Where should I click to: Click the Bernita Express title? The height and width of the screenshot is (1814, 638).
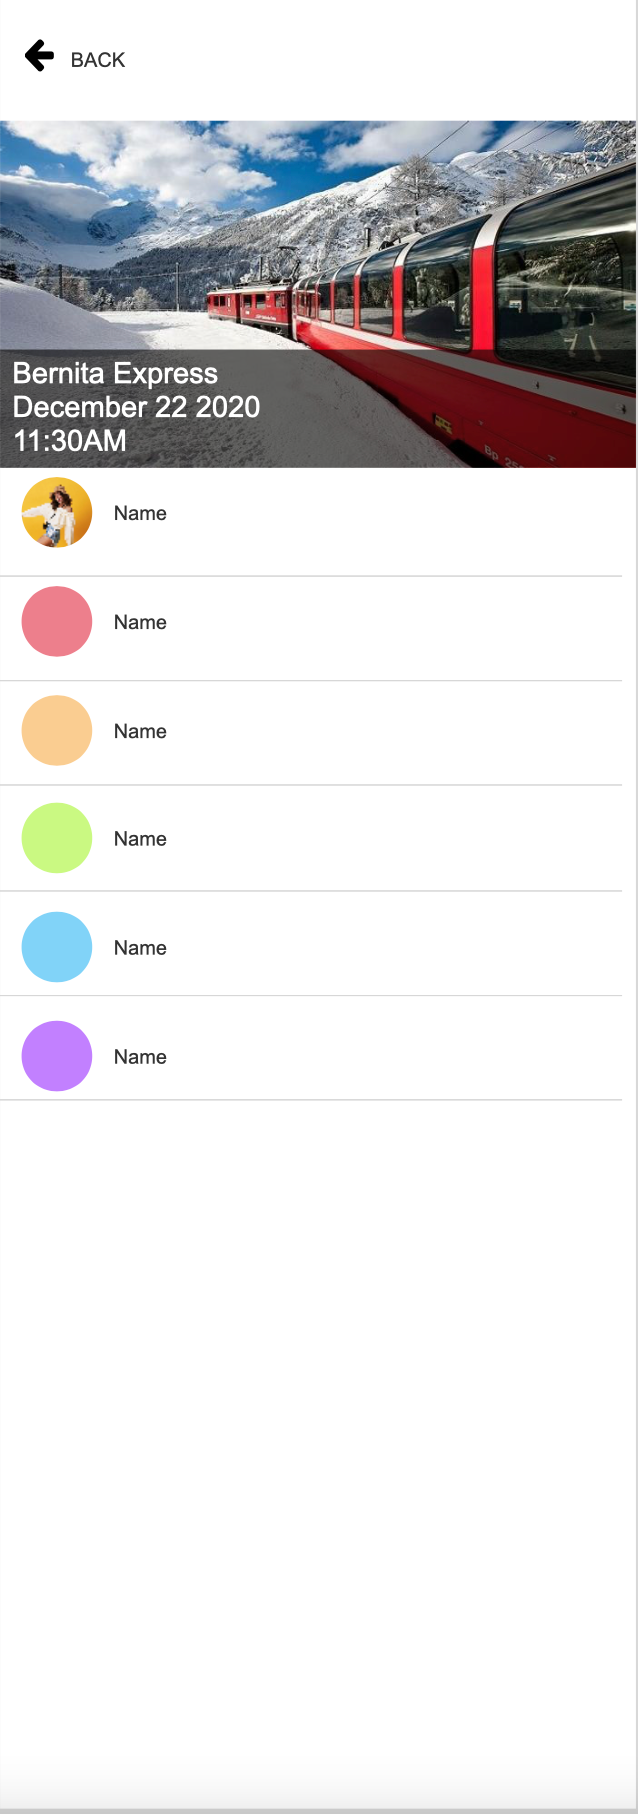click(115, 374)
